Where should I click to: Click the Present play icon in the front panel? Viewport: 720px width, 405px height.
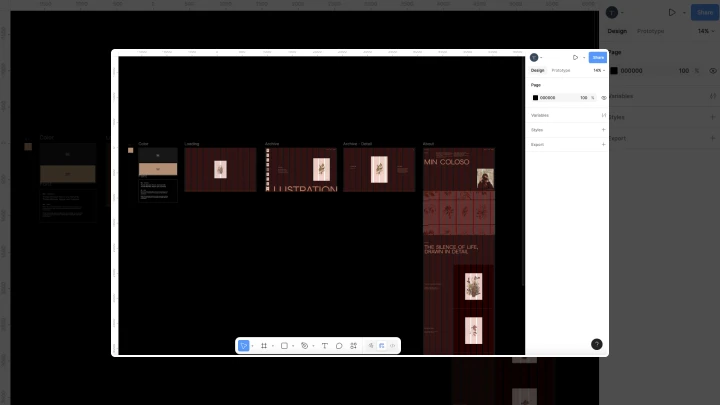[575, 57]
